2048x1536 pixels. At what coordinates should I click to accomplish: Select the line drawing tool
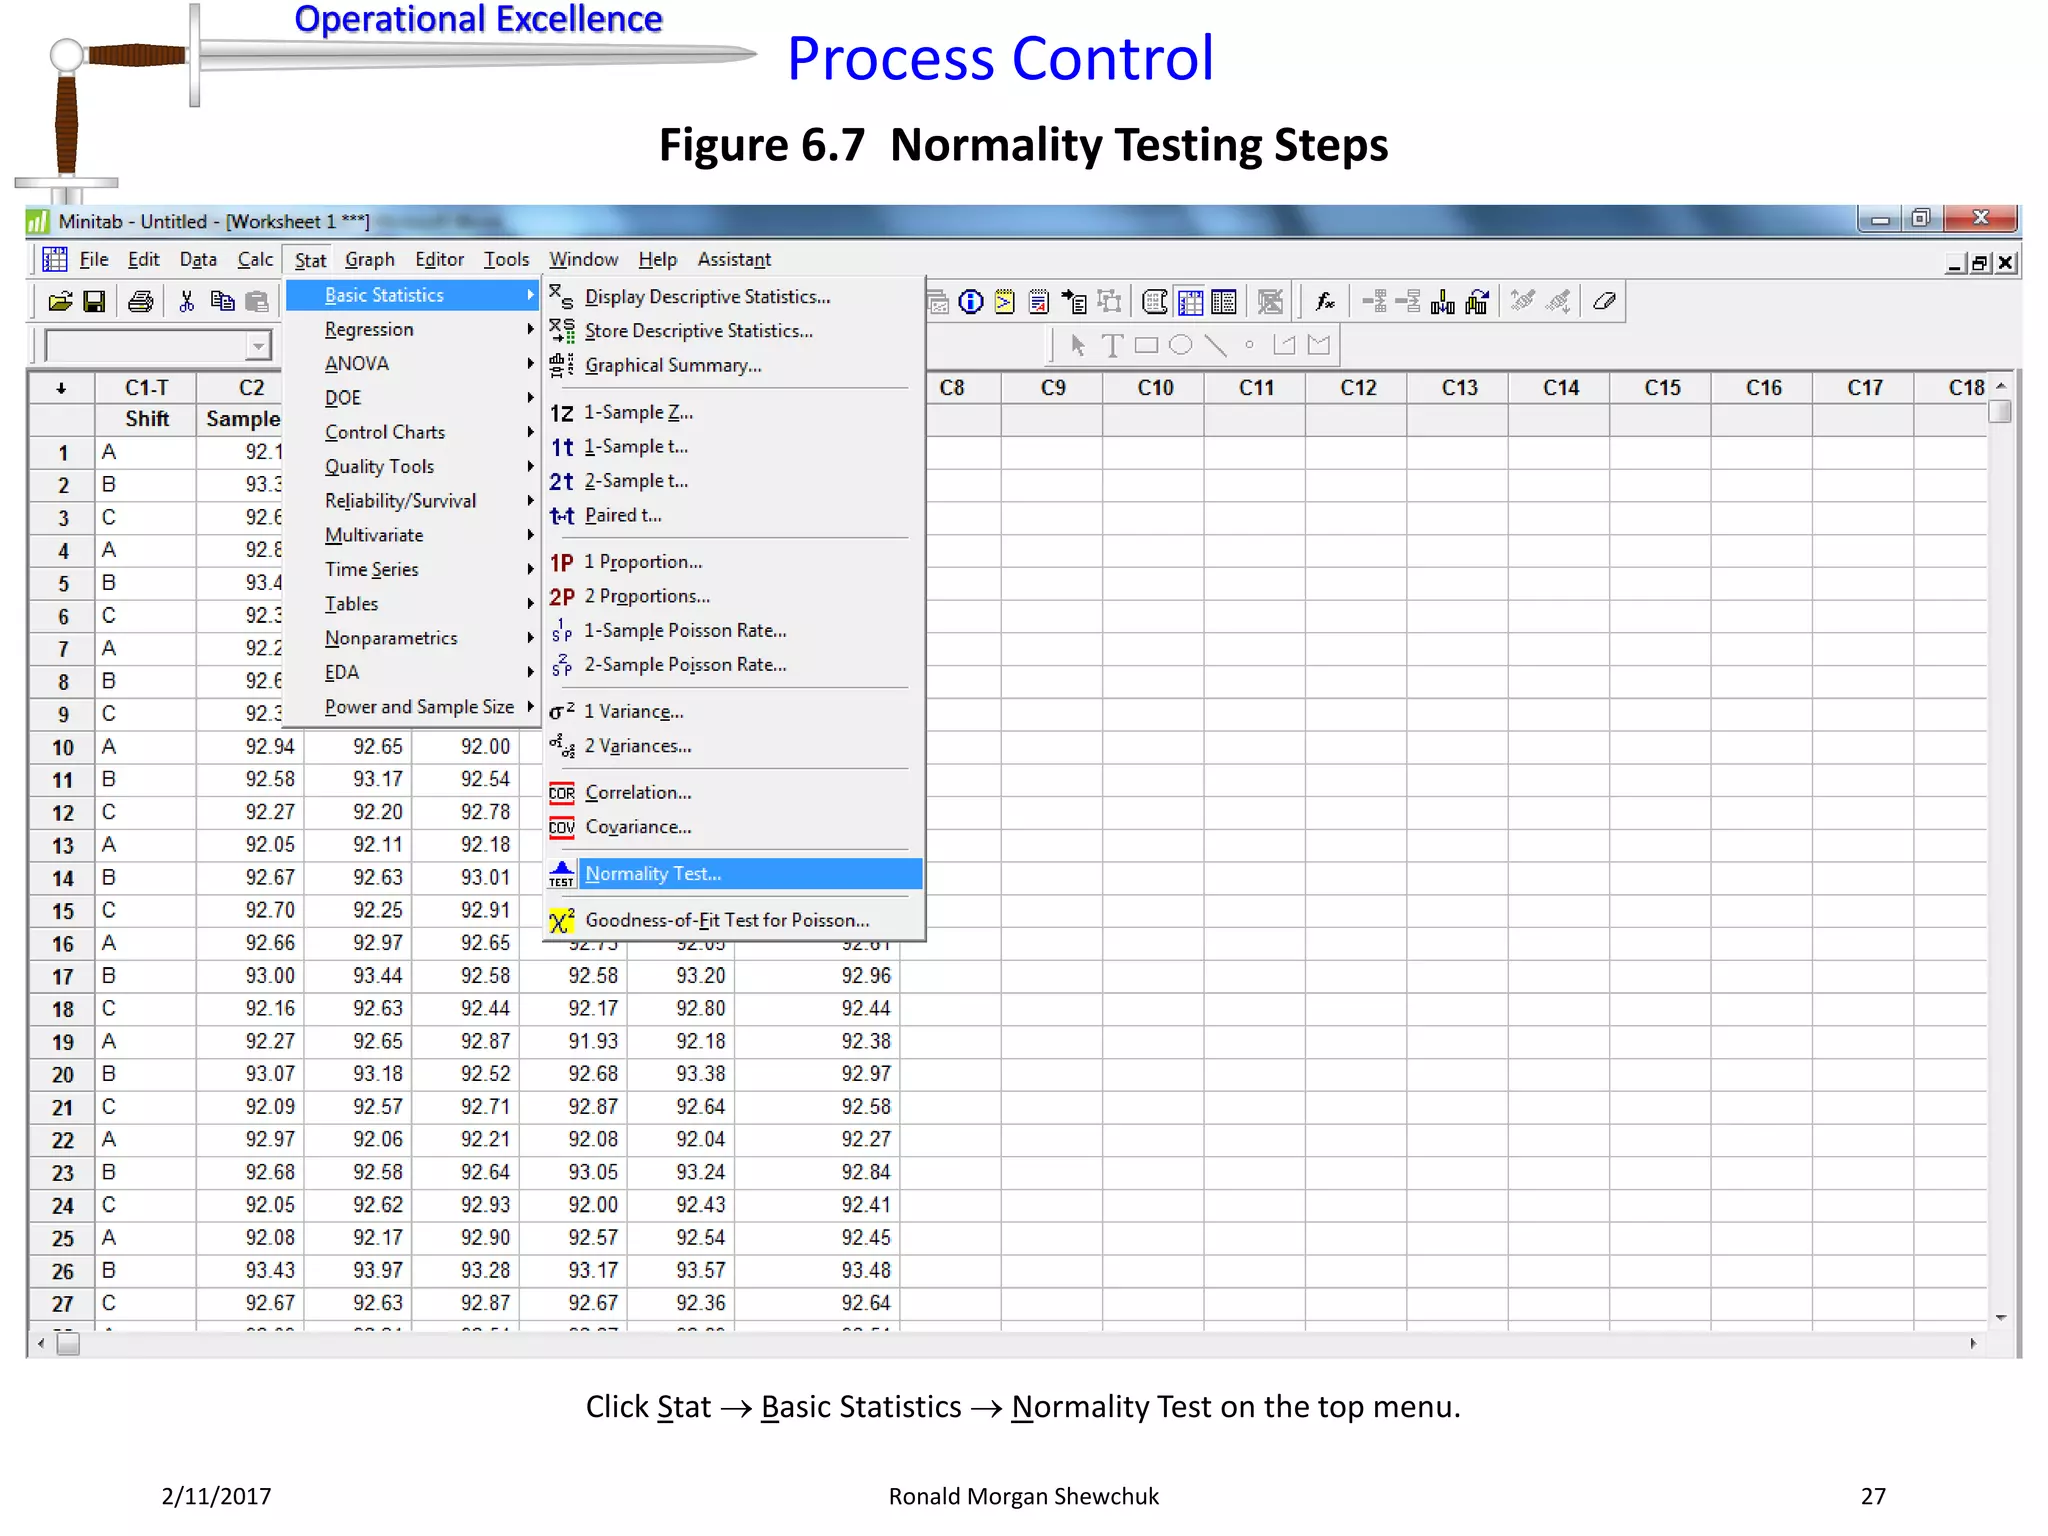(1215, 345)
